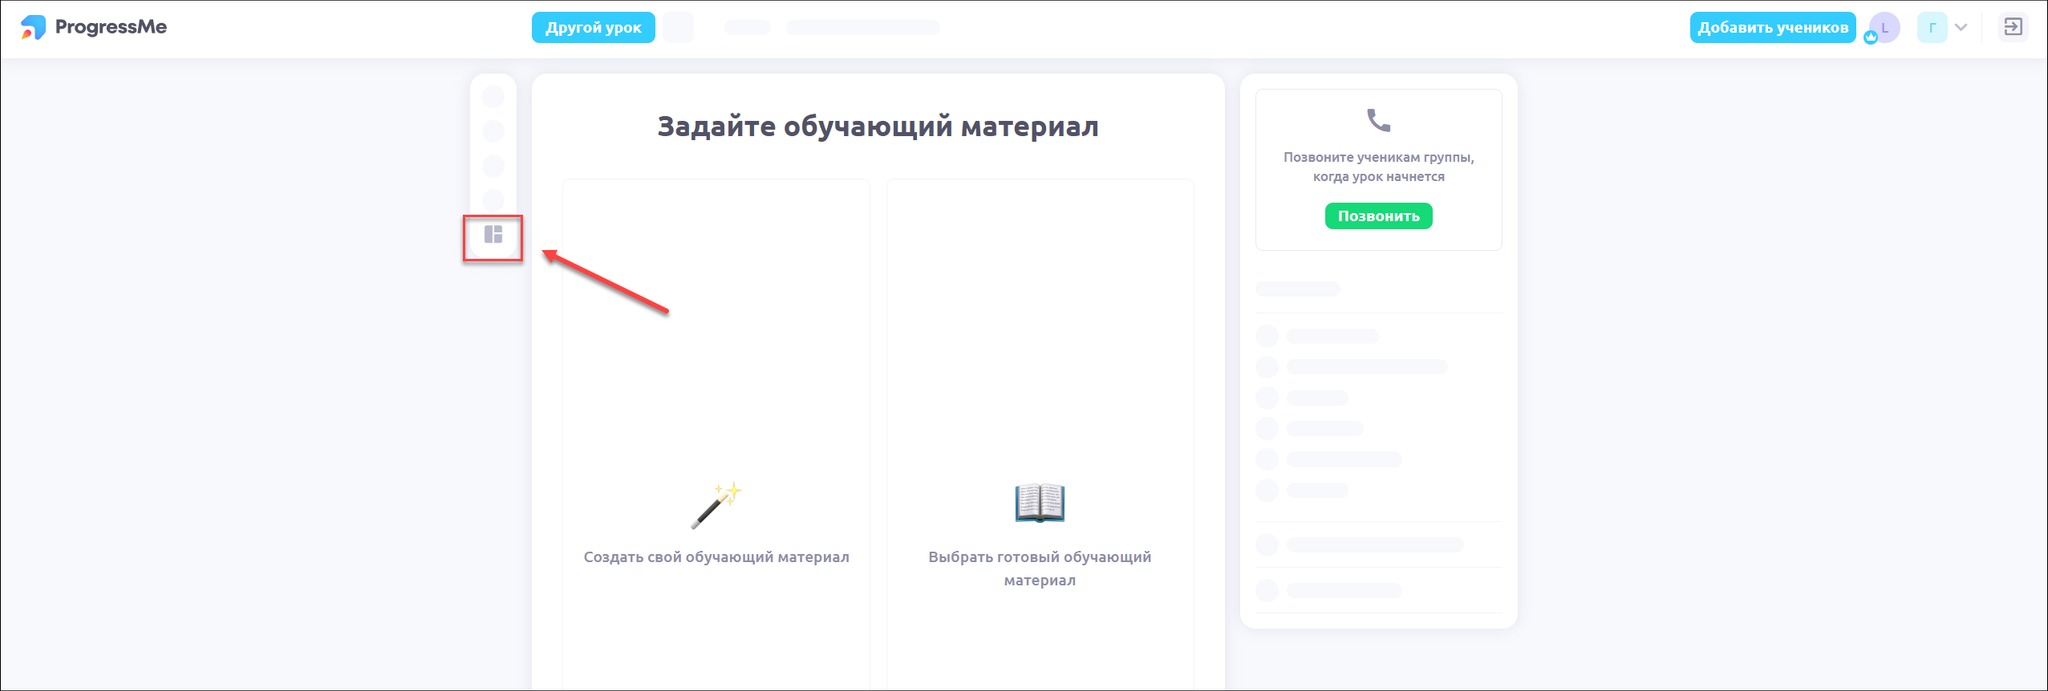Click the Позвоните ученикам группы hint text

[1378, 167]
